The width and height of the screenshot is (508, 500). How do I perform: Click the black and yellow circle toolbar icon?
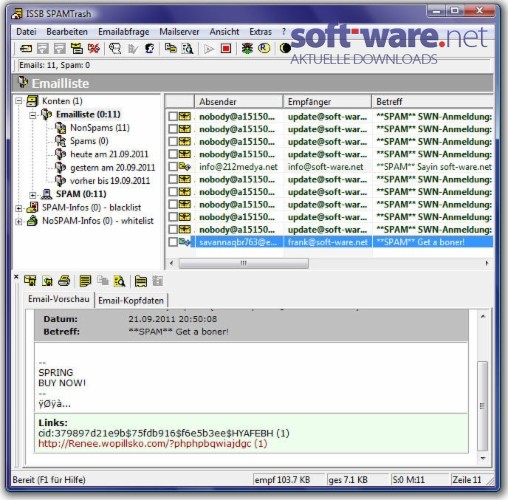click(x=285, y=49)
